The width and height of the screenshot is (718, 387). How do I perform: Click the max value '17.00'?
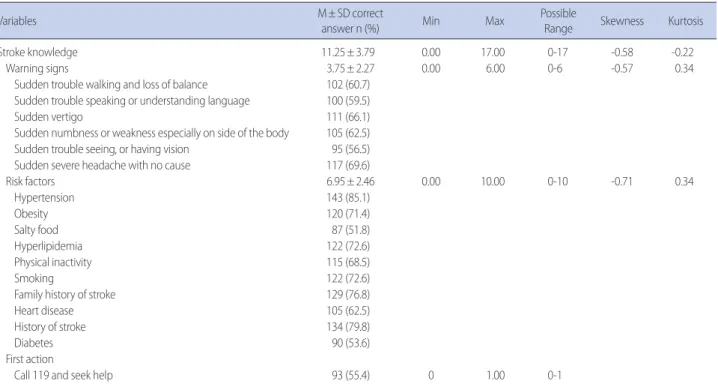pos(493,52)
